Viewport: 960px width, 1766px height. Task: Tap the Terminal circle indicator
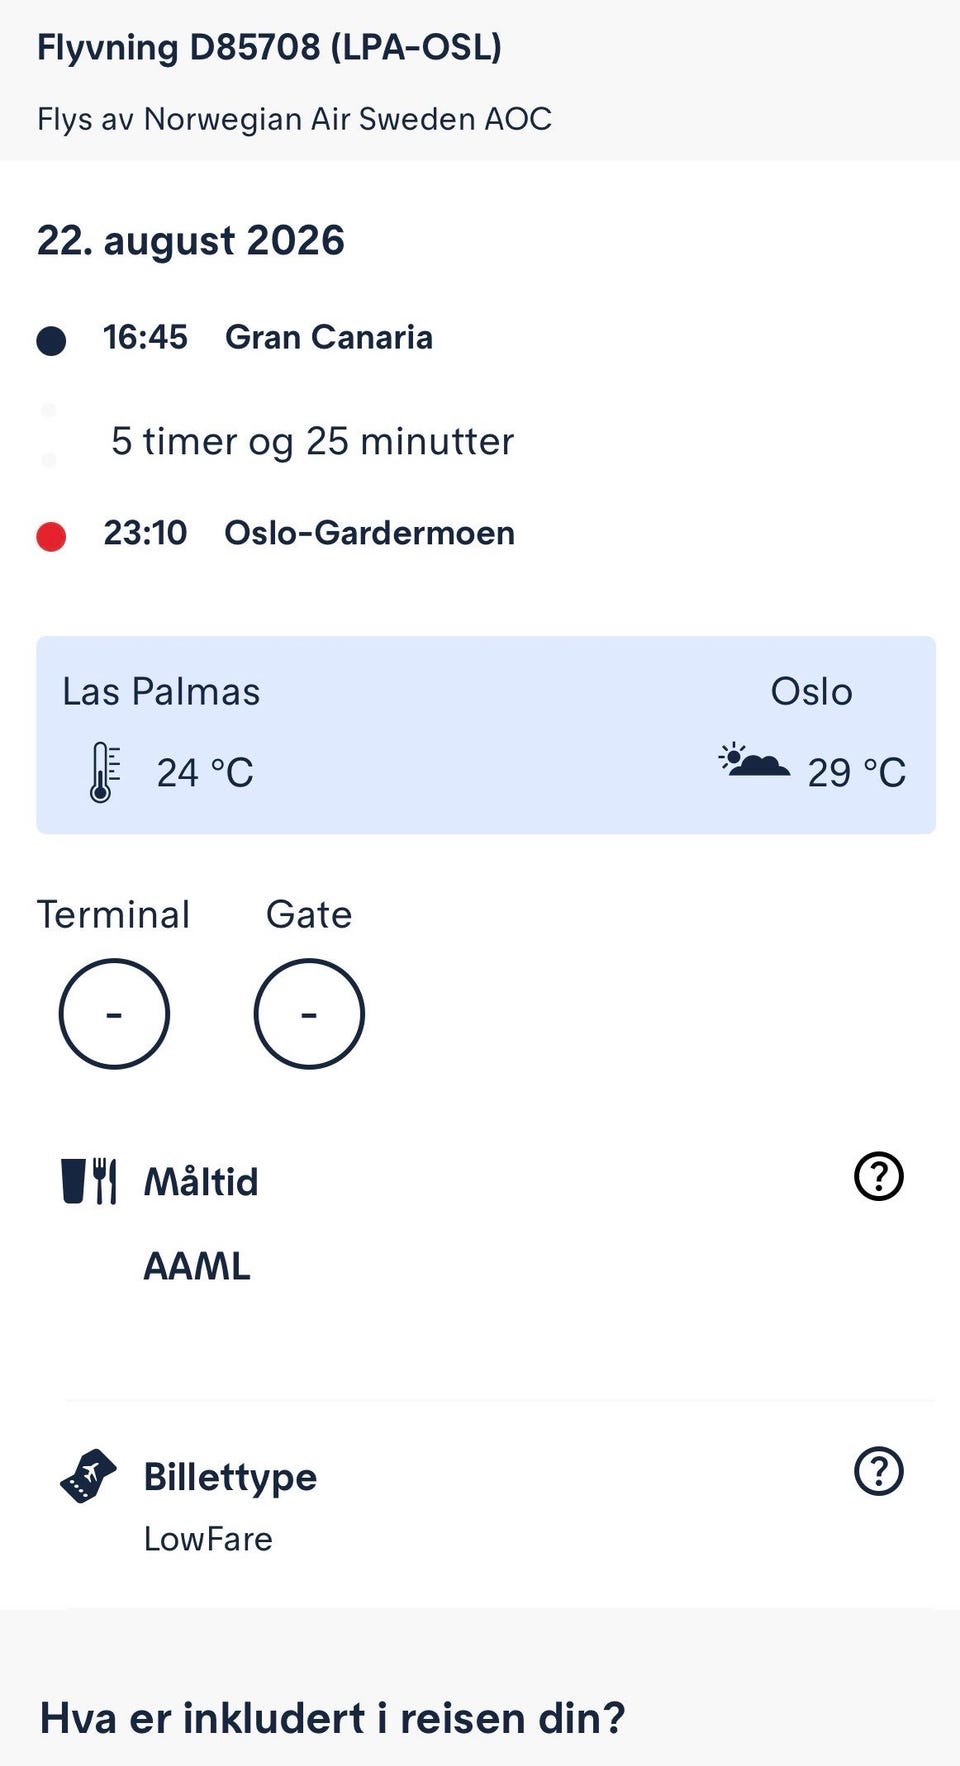coord(114,1014)
